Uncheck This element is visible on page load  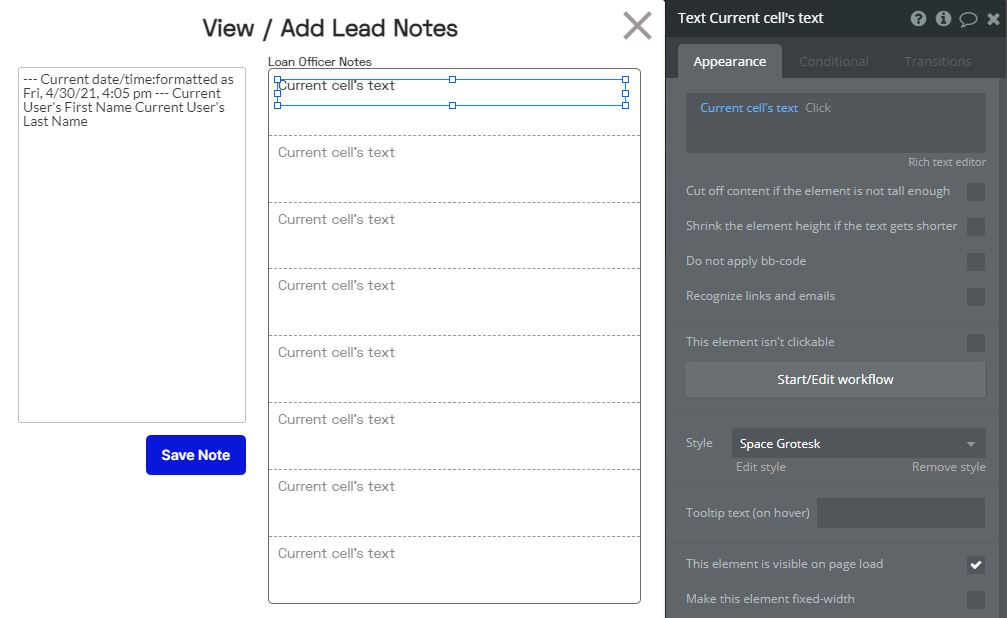pos(976,565)
